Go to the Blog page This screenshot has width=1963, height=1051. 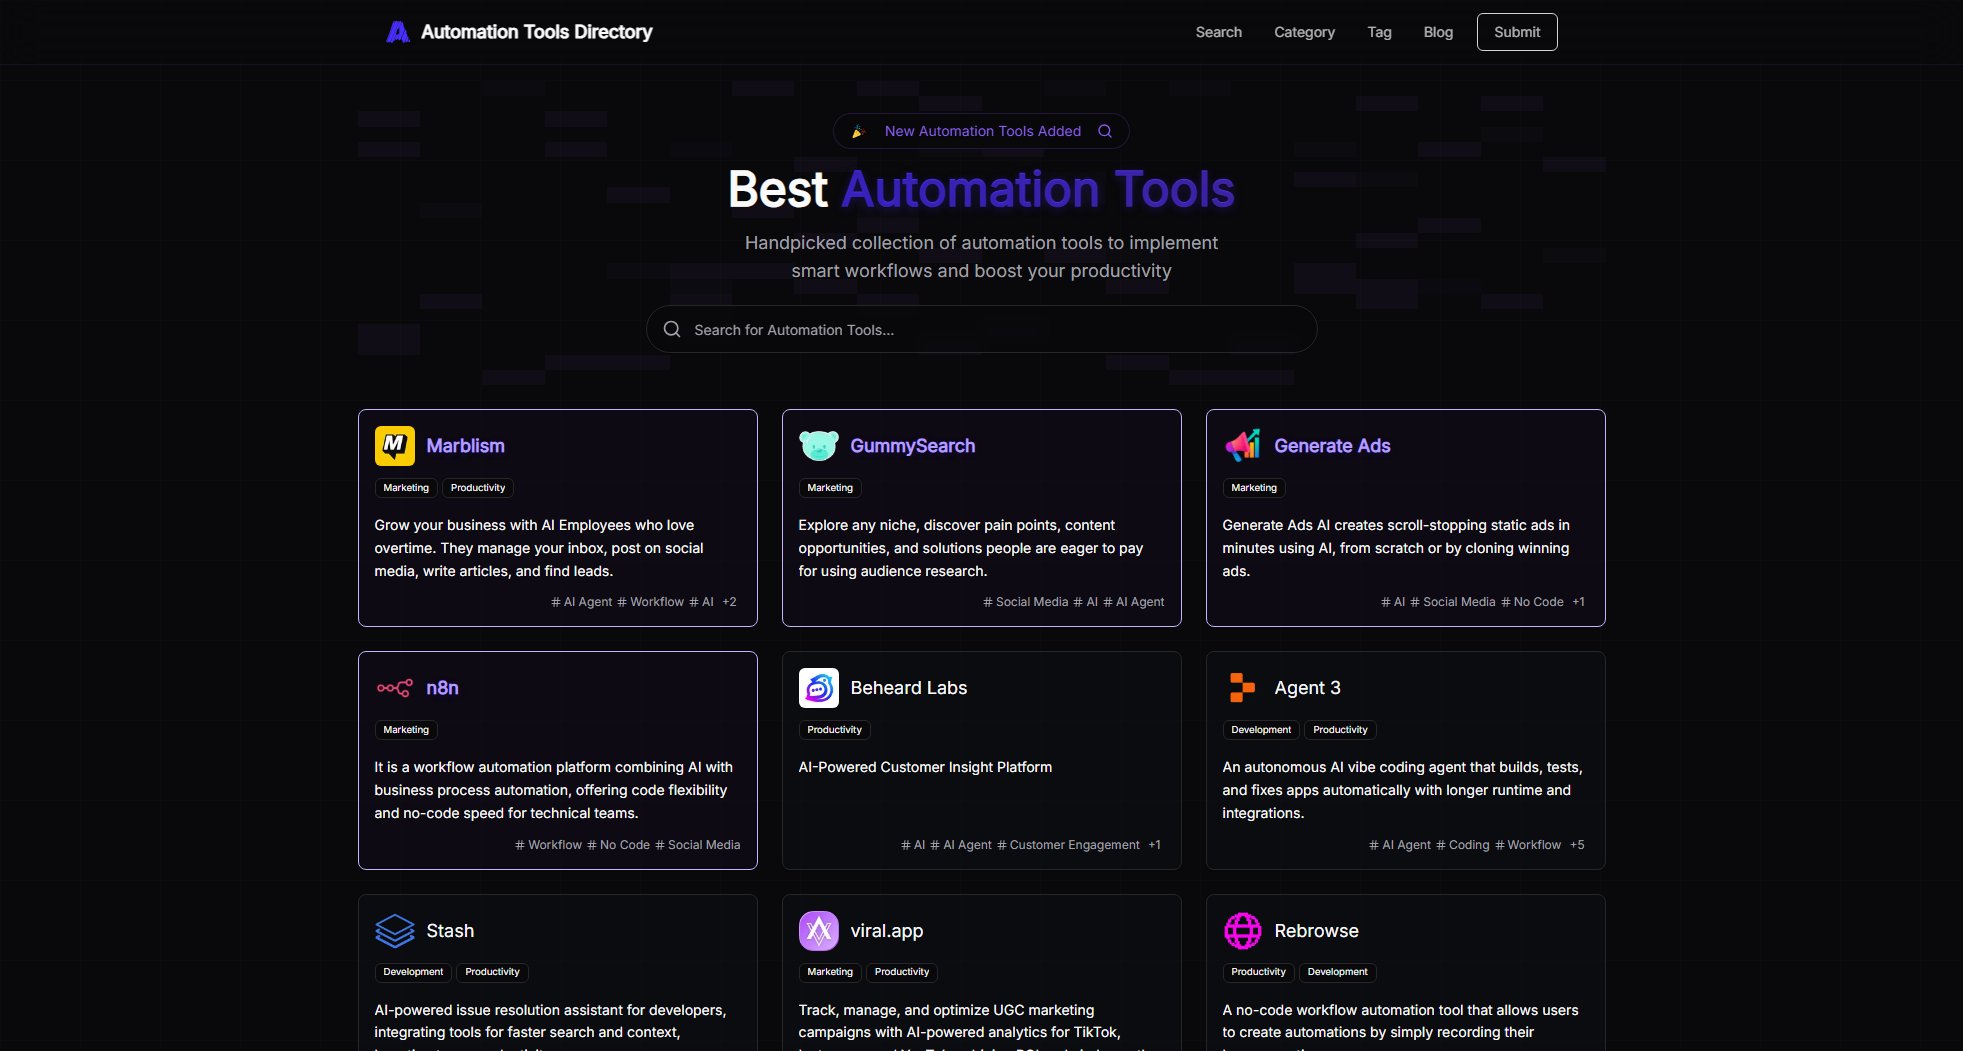[x=1438, y=32]
